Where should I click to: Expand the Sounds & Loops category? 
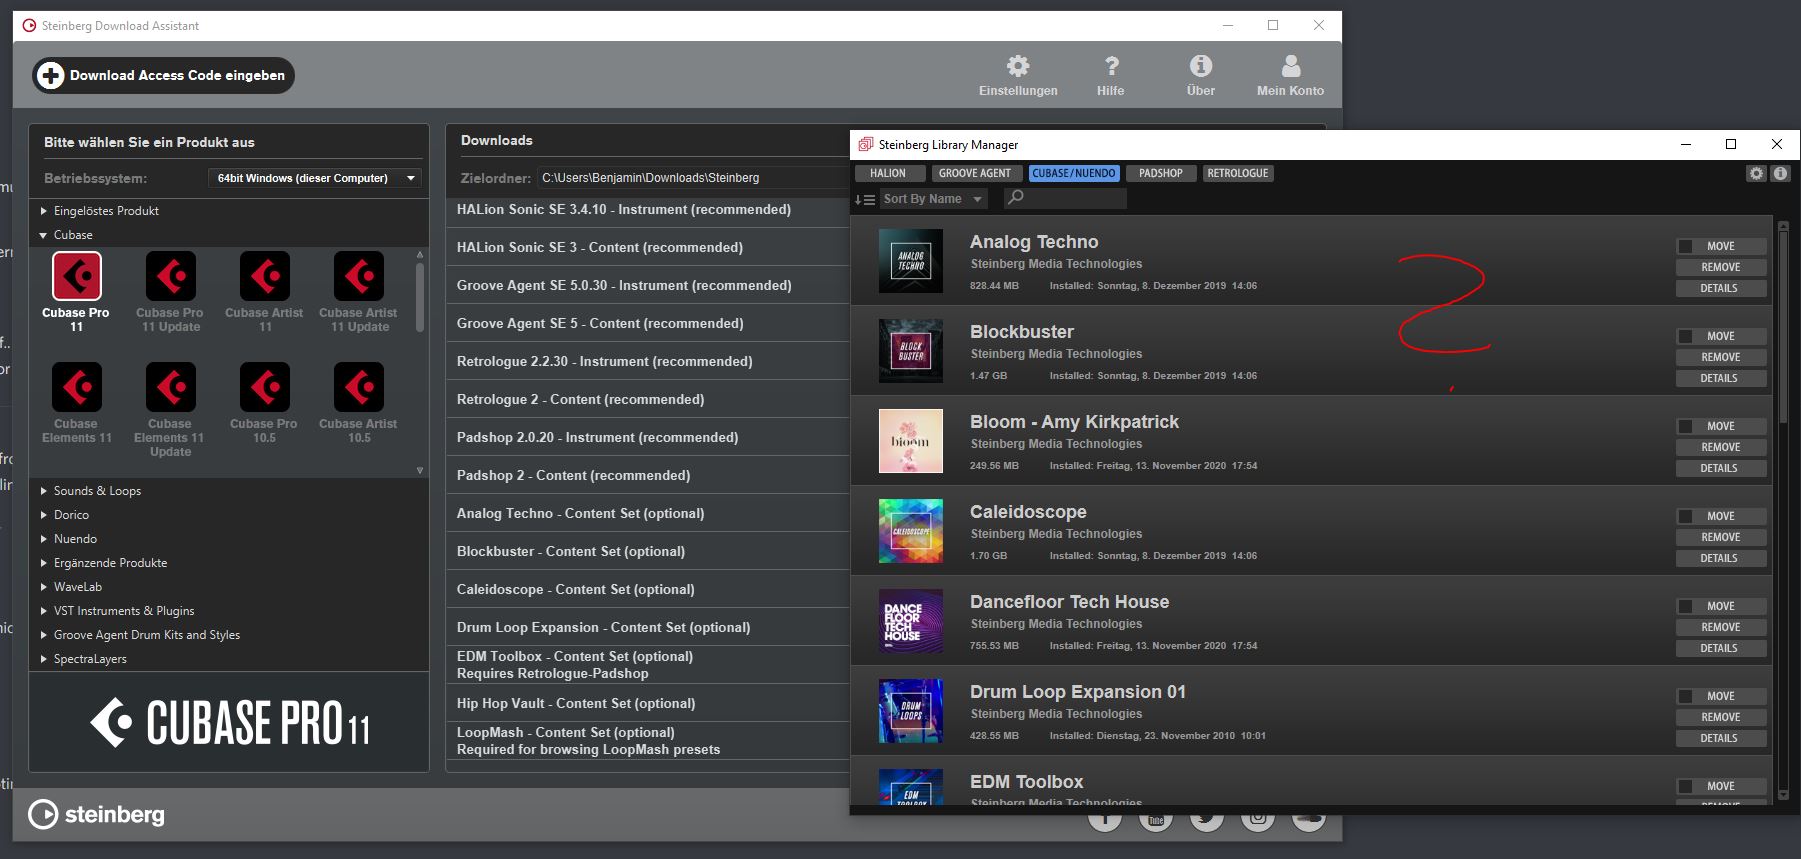click(44, 491)
